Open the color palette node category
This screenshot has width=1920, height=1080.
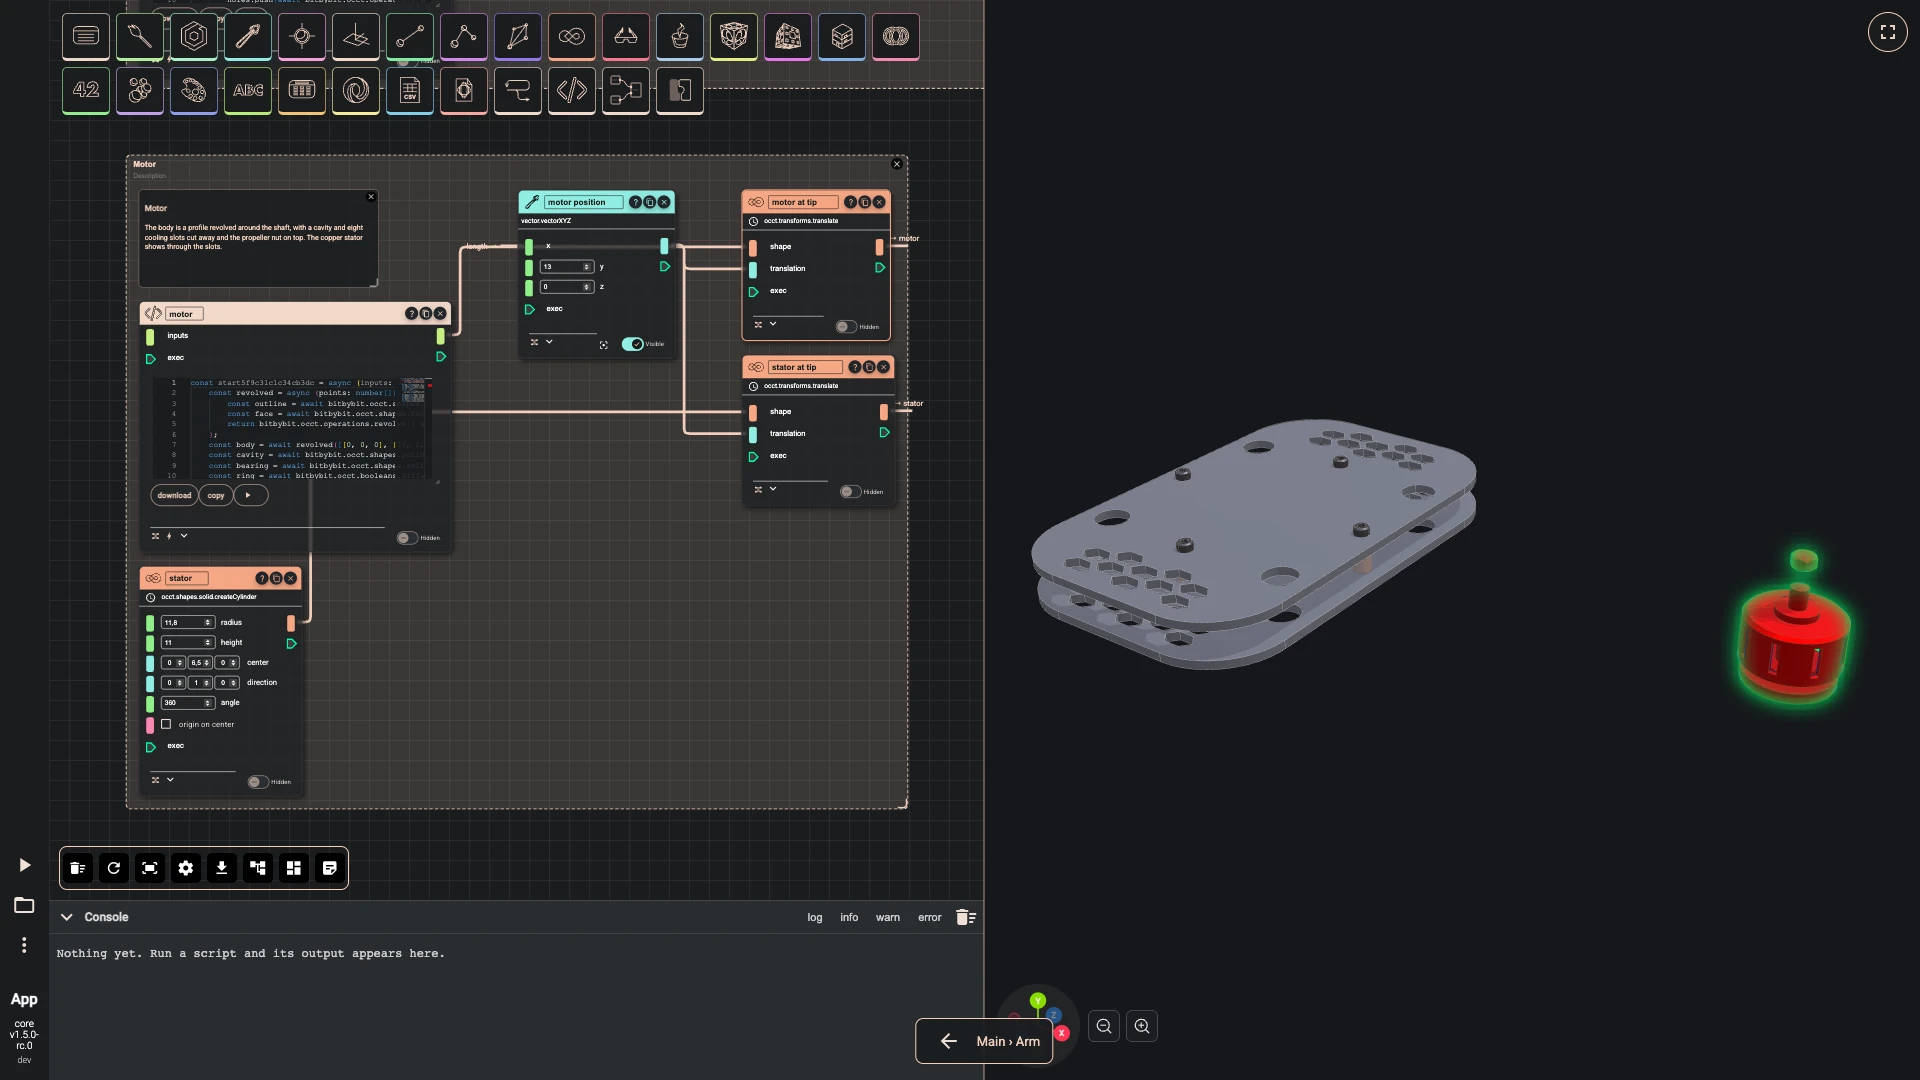(x=194, y=90)
